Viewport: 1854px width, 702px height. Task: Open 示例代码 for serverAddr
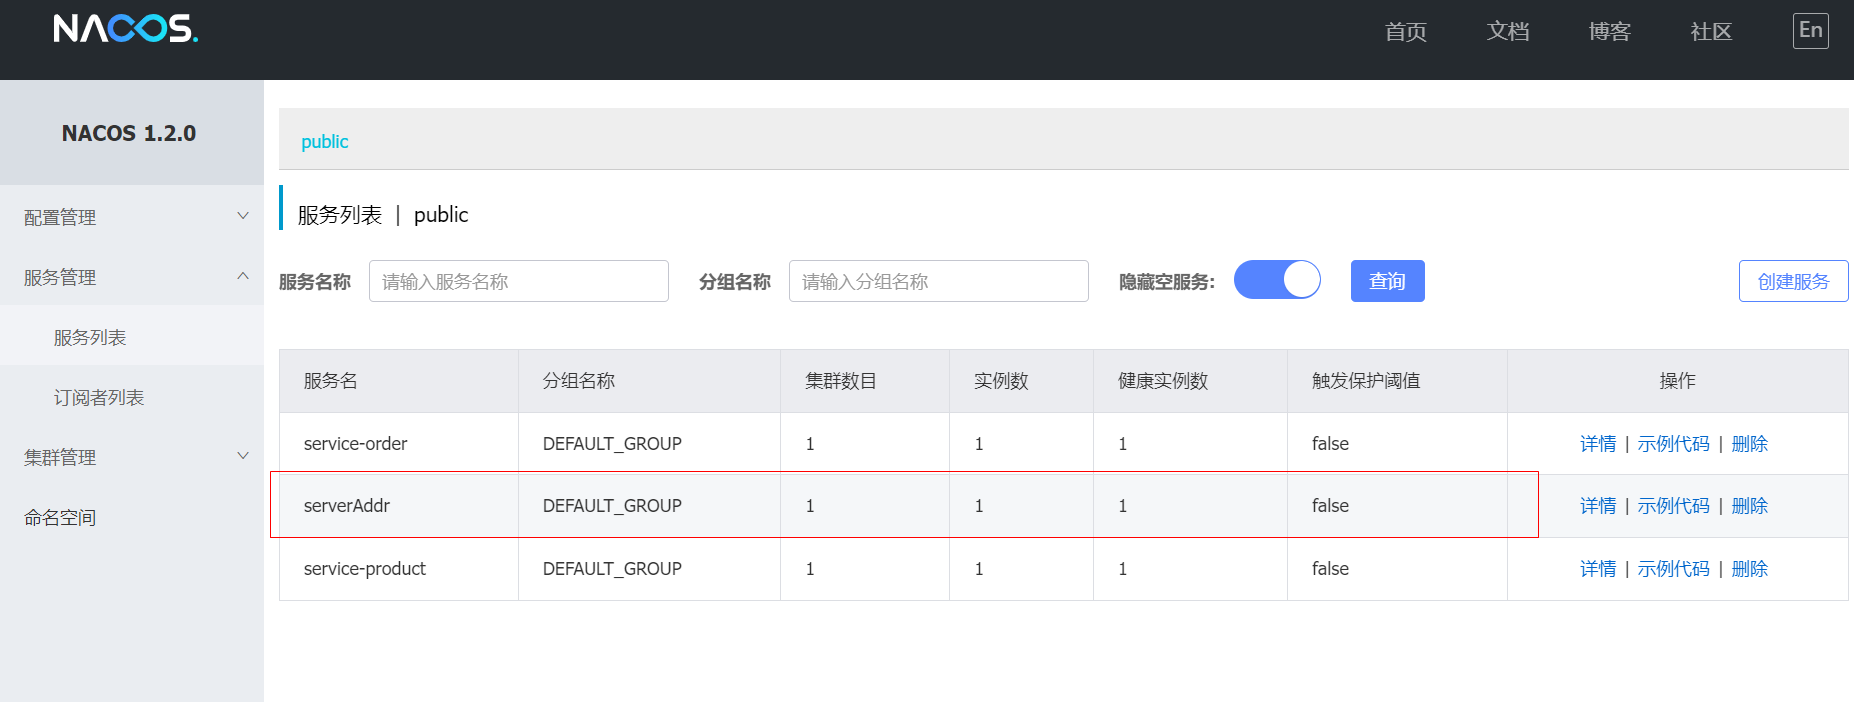[x=1673, y=506]
